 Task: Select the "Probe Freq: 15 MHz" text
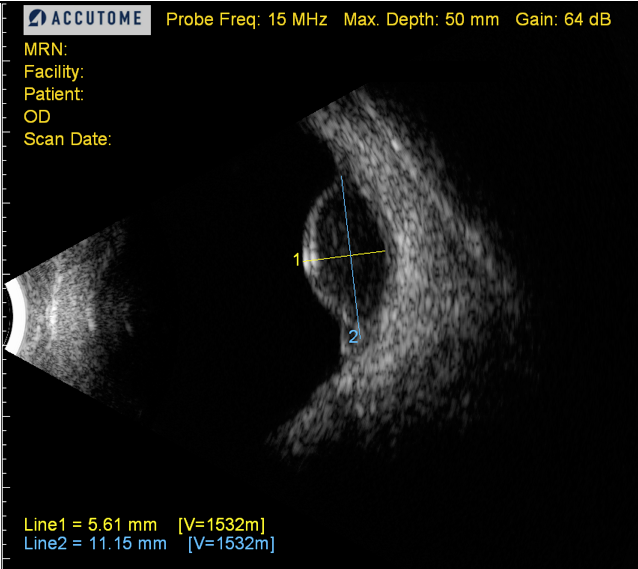tap(247, 20)
